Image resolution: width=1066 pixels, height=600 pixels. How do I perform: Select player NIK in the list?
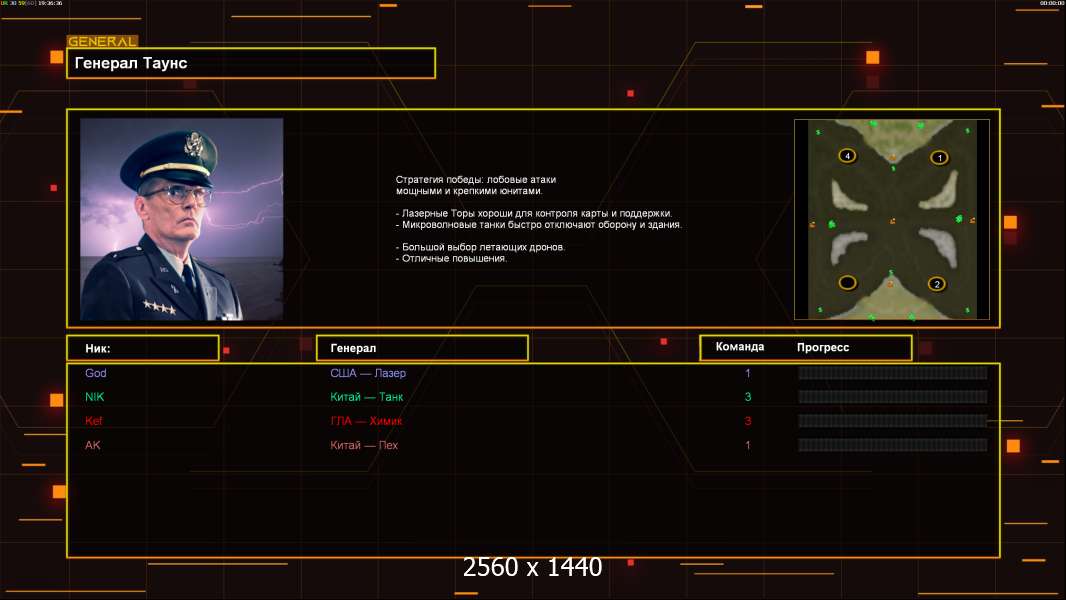[x=94, y=397]
